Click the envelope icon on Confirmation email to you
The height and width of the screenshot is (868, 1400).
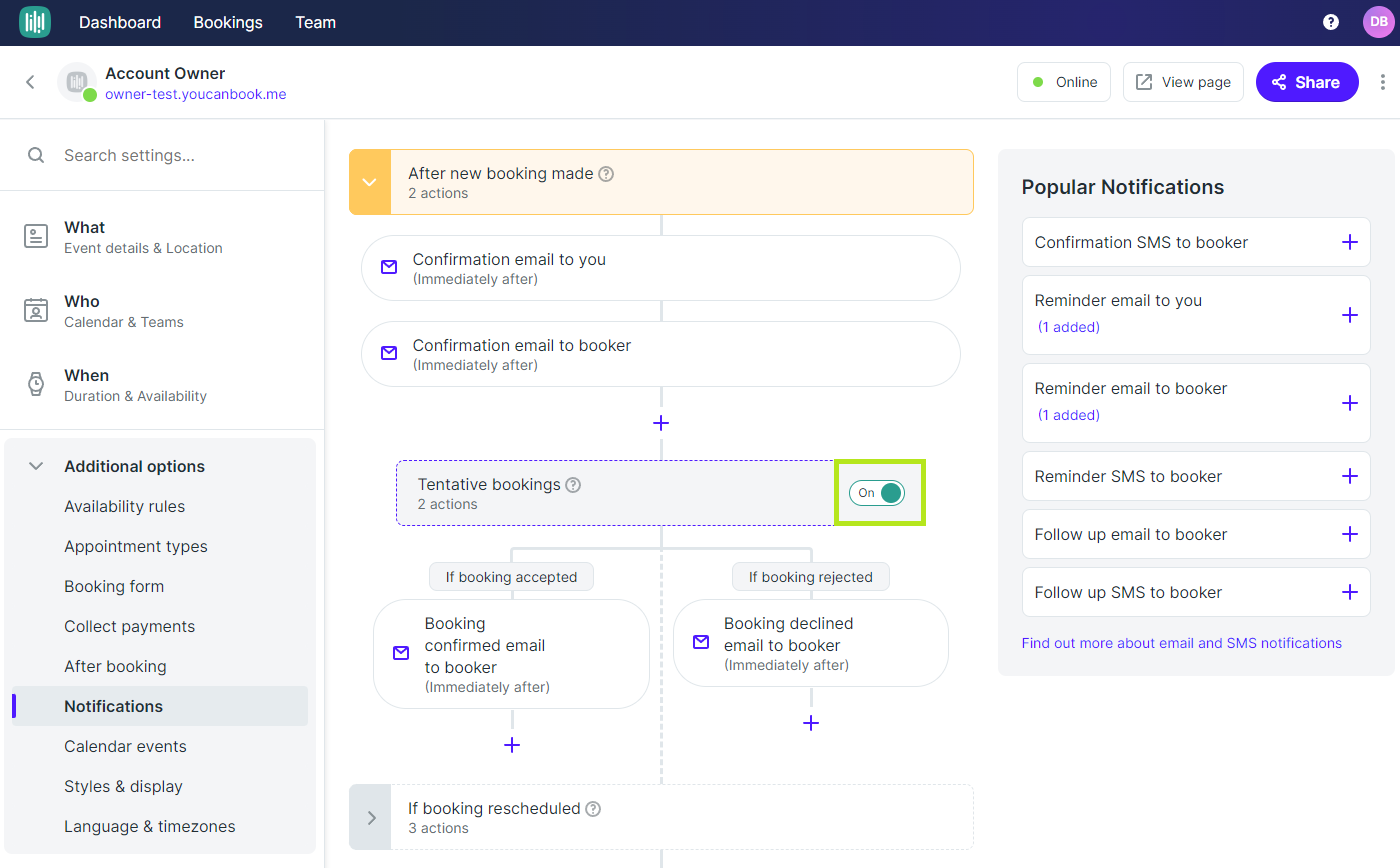(388, 267)
